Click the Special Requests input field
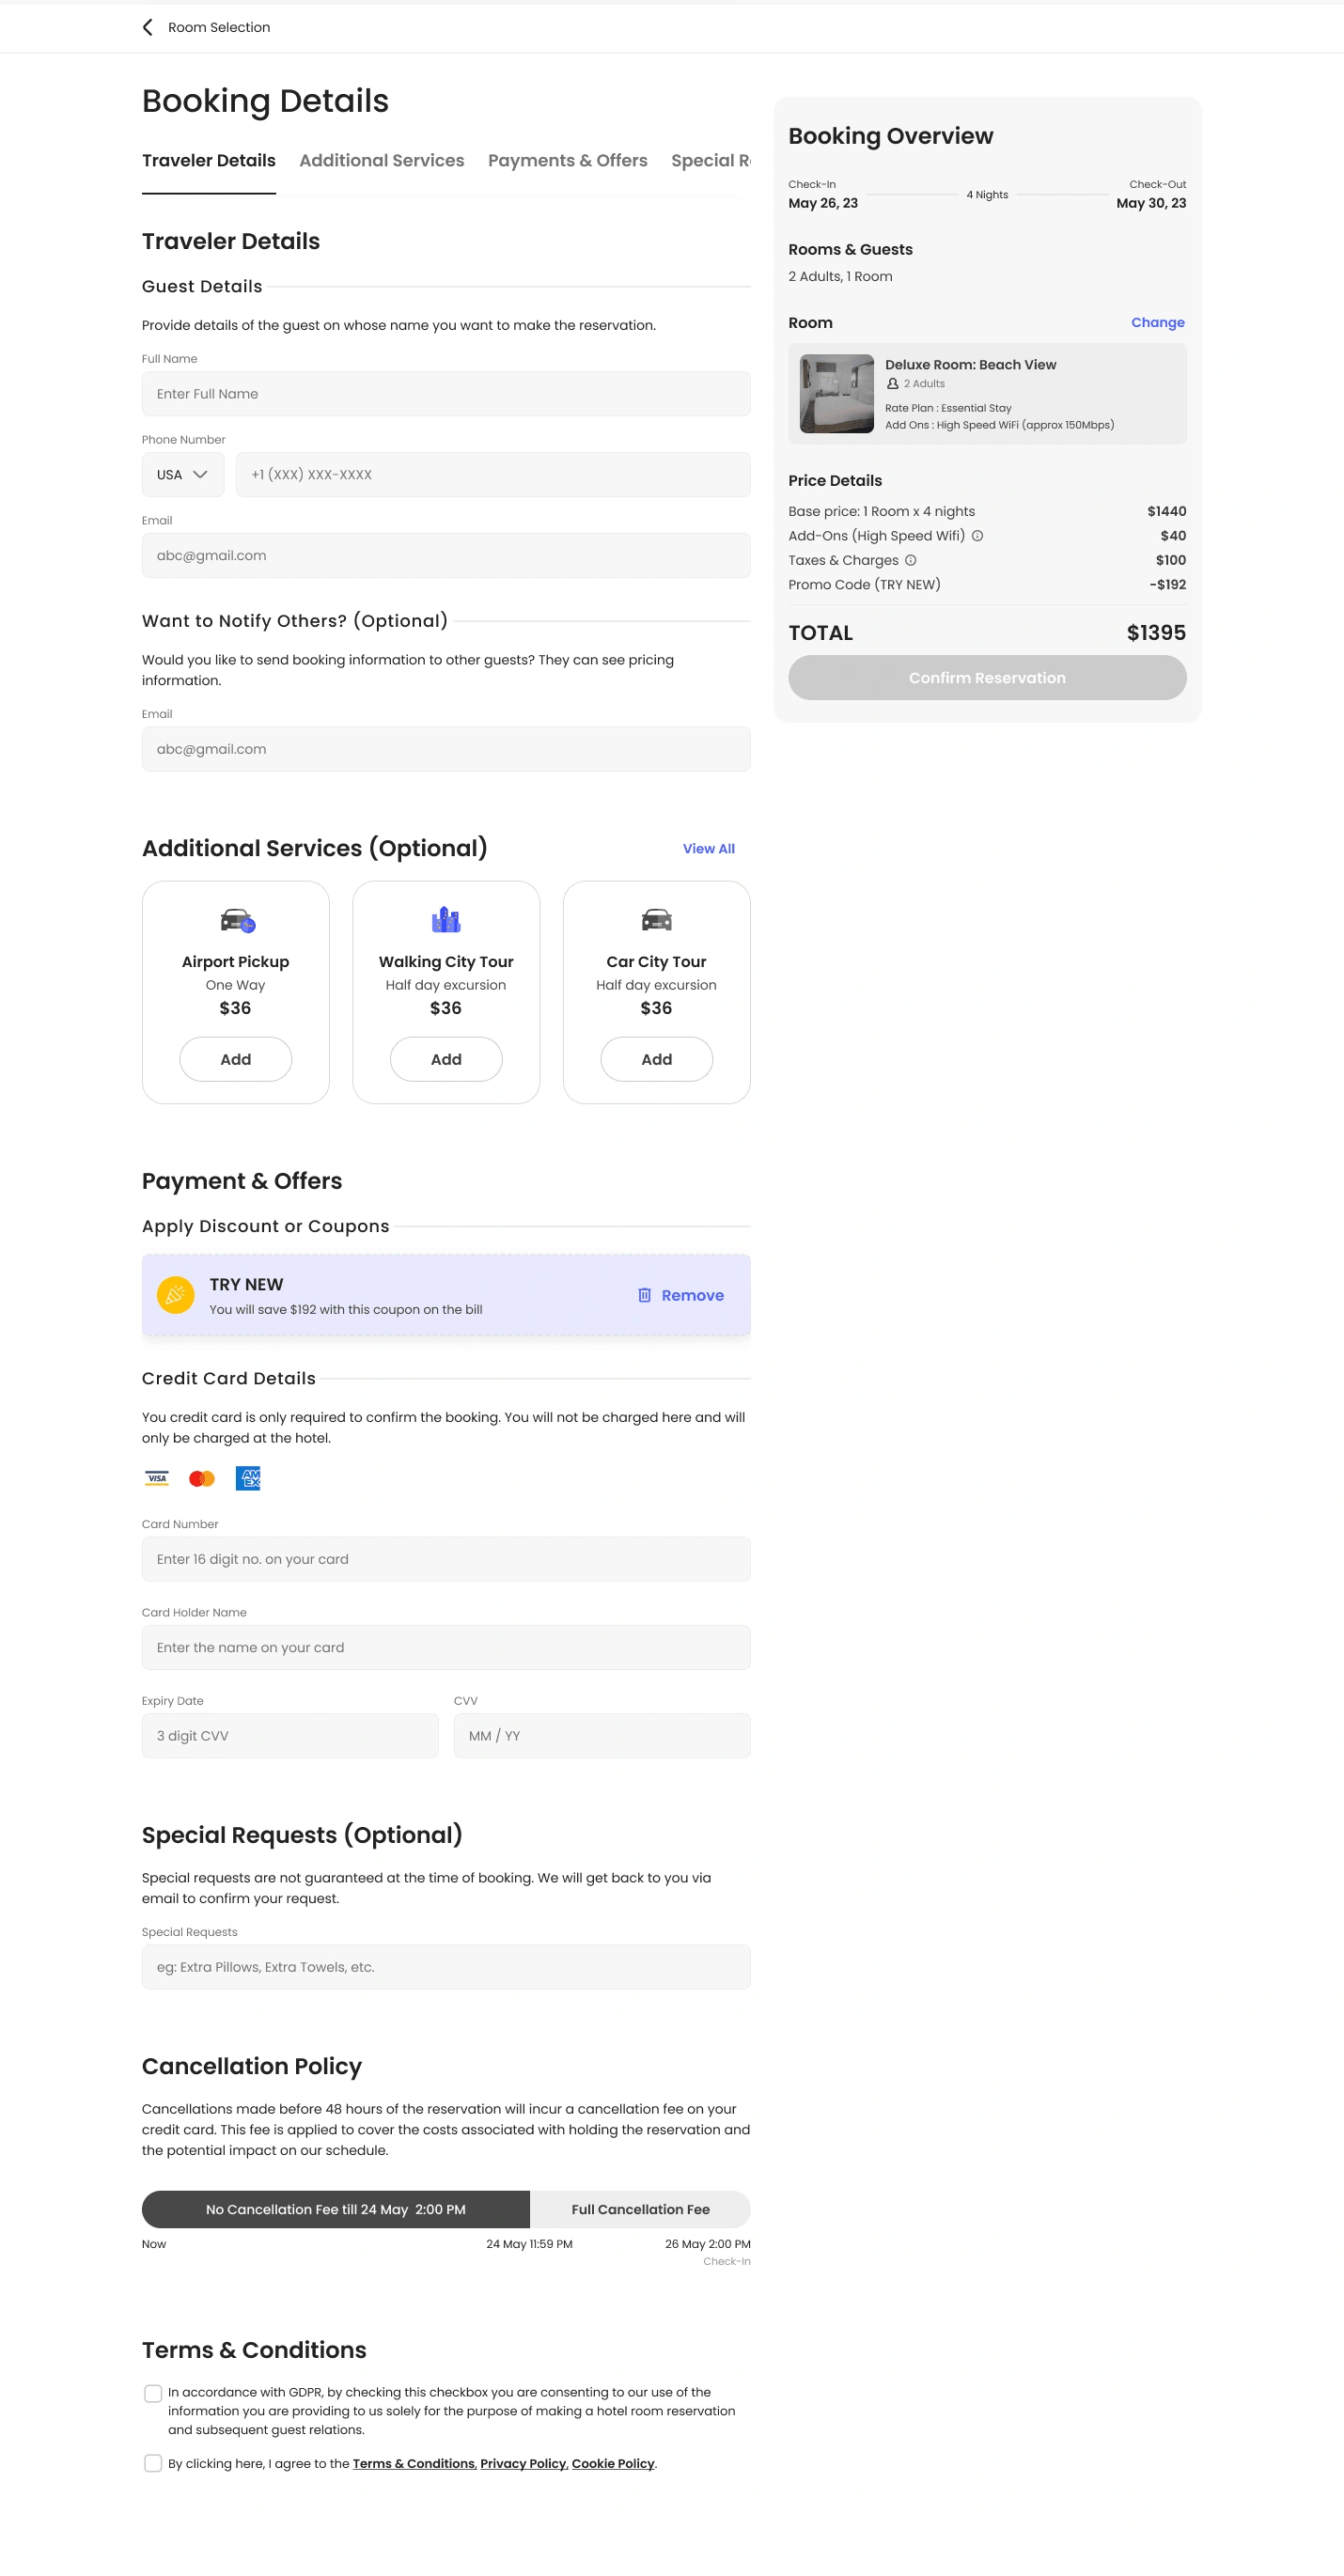Viewport: 1344px width, 2576px height. click(446, 1967)
